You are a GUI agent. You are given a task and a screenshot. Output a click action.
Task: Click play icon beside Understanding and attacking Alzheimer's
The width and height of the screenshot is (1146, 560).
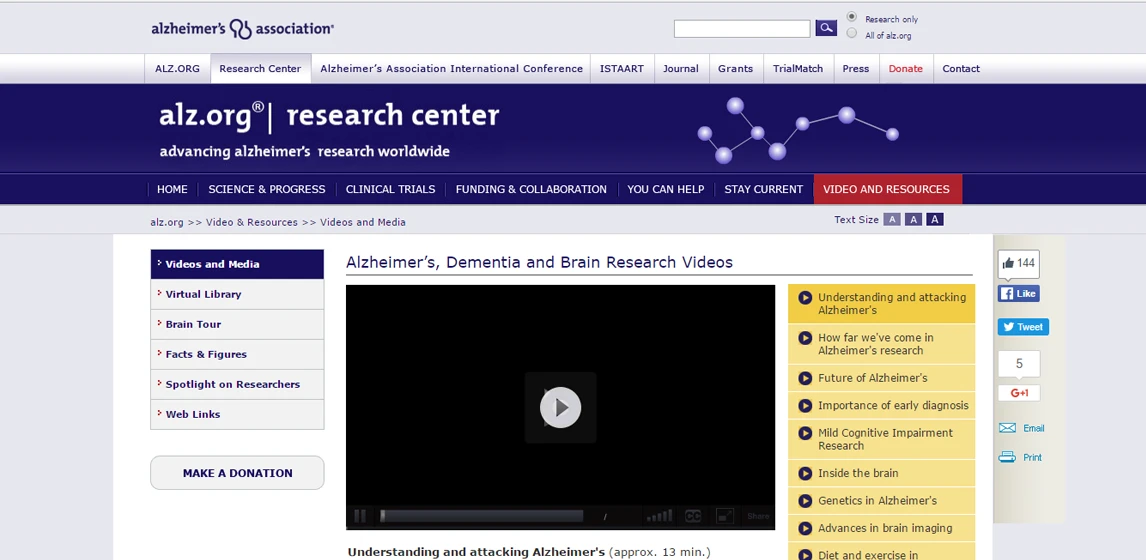tap(805, 298)
